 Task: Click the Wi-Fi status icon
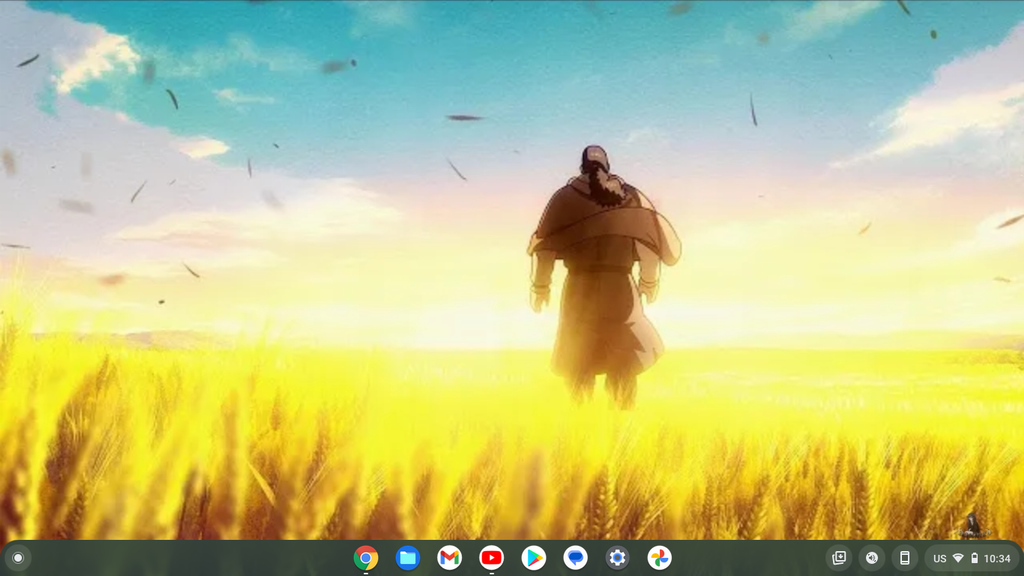[x=958, y=558]
